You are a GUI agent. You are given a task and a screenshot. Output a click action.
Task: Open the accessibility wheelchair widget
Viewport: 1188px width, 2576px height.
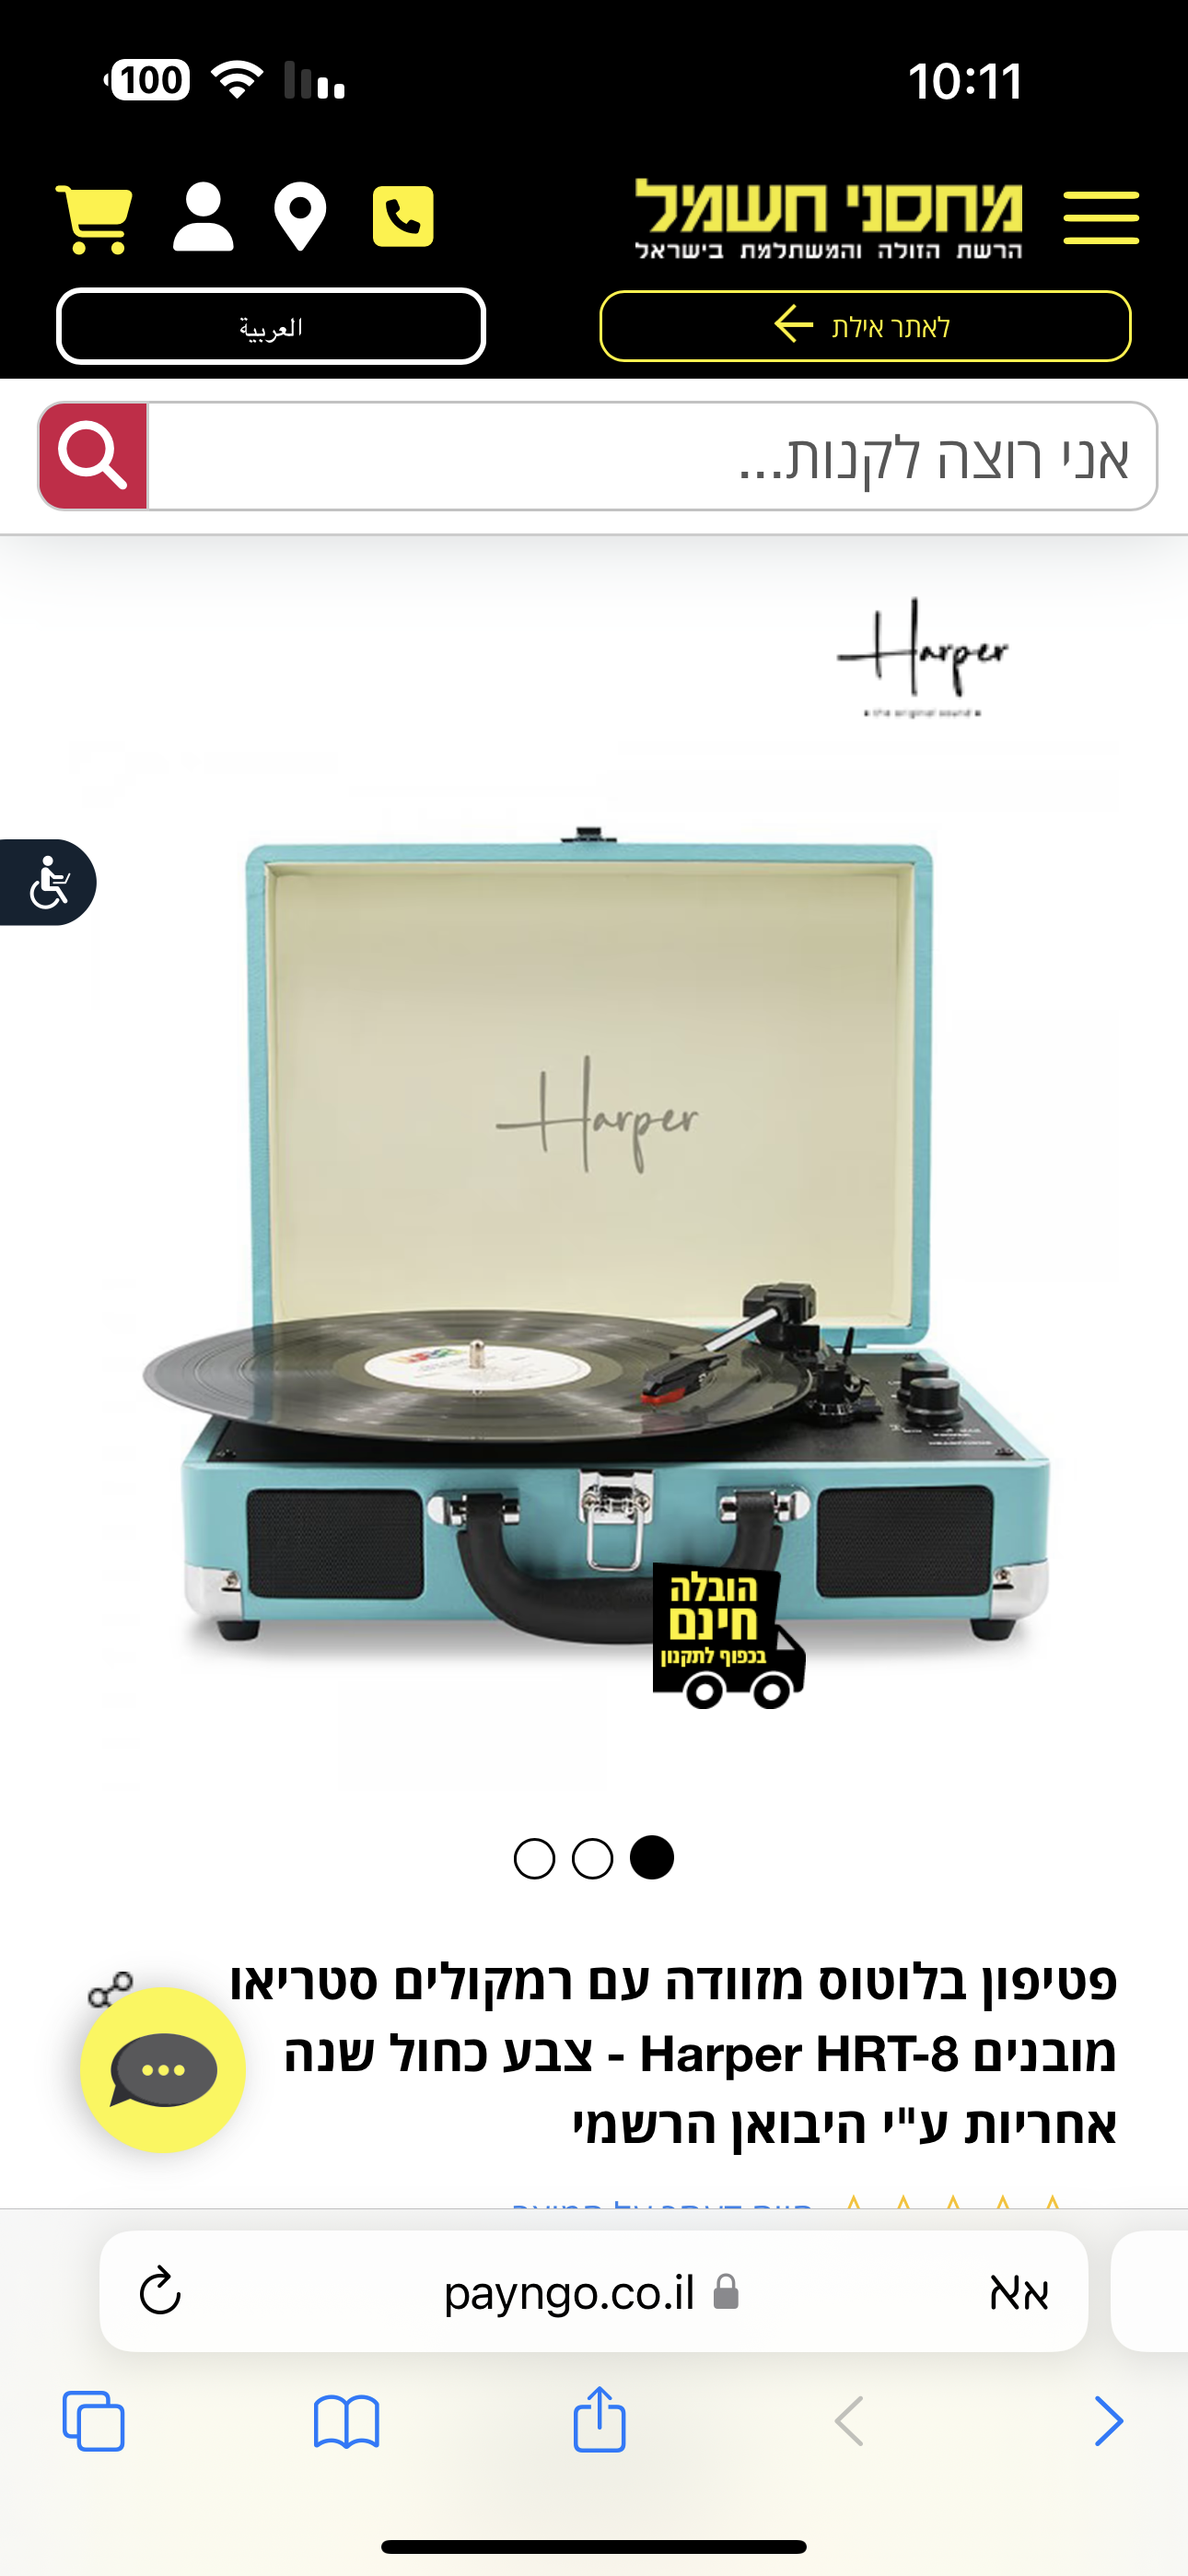tap(47, 882)
